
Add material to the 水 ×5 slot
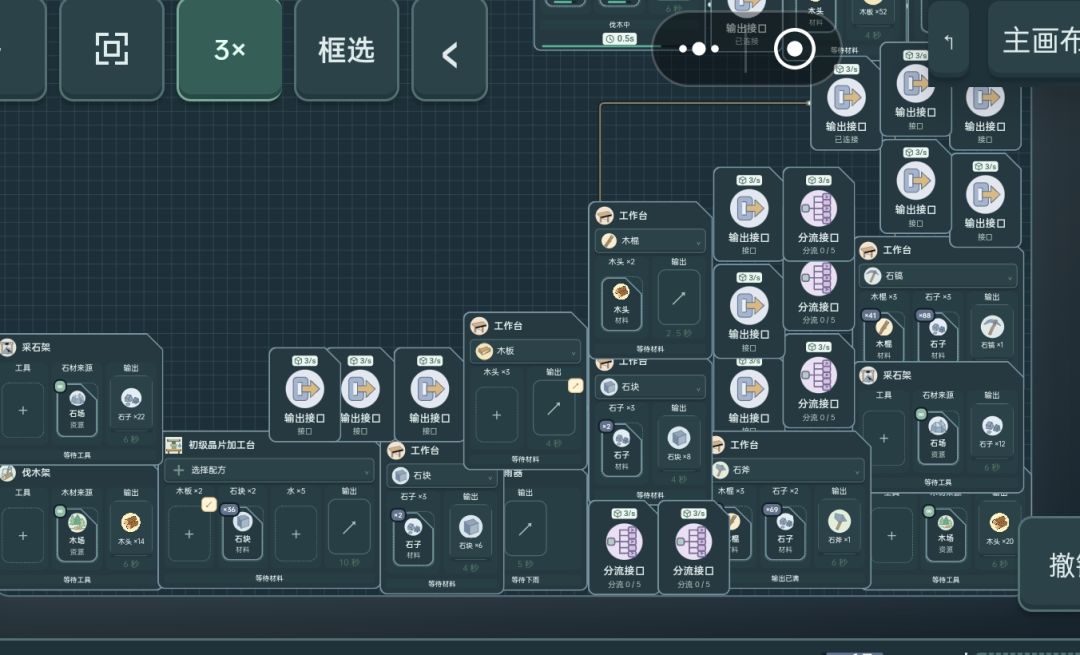(x=295, y=534)
